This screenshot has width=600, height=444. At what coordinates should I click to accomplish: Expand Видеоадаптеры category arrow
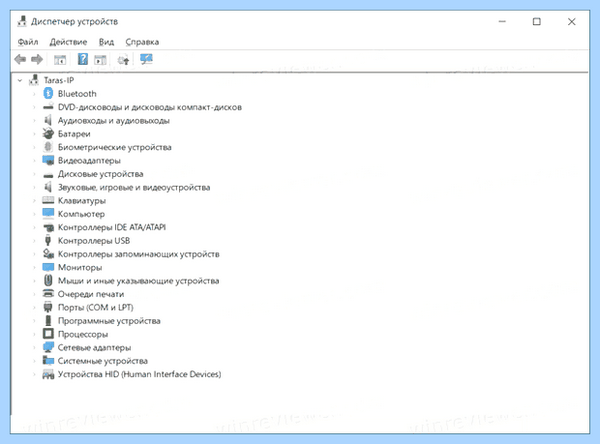[34, 161]
